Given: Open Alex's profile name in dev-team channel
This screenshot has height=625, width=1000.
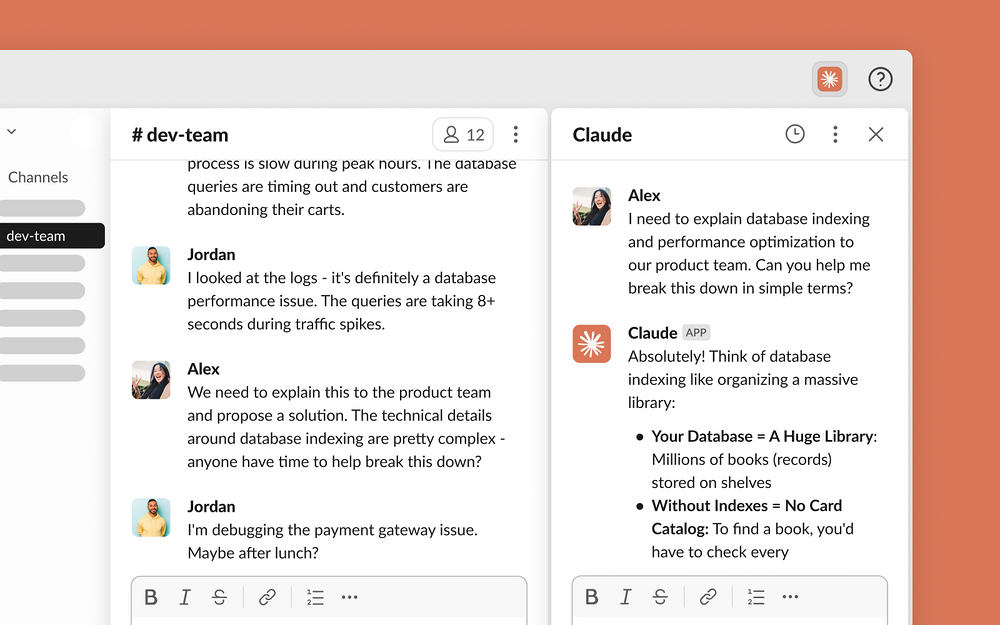Looking at the screenshot, I should 203,369.
